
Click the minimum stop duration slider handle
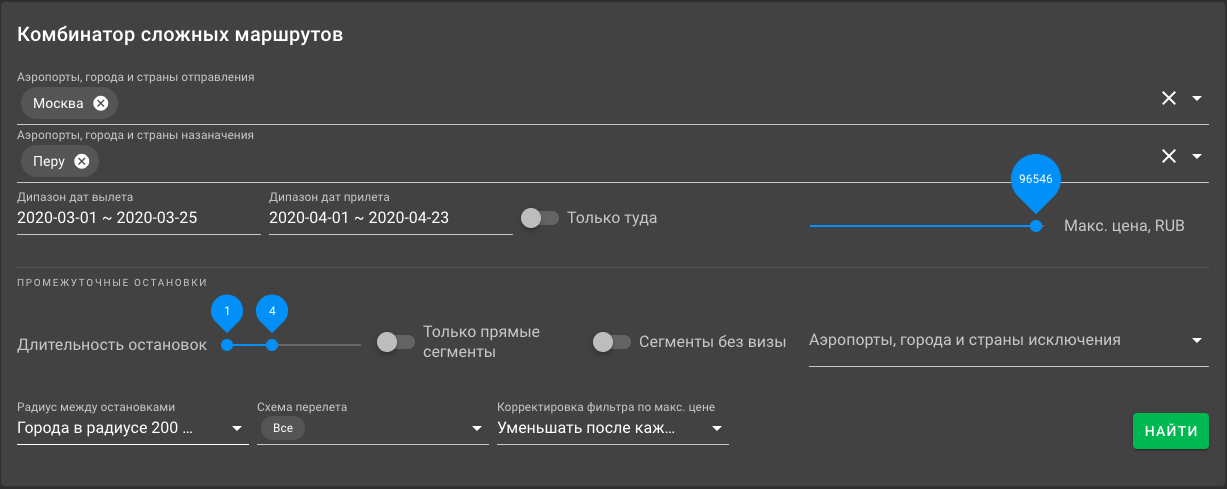pos(227,345)
